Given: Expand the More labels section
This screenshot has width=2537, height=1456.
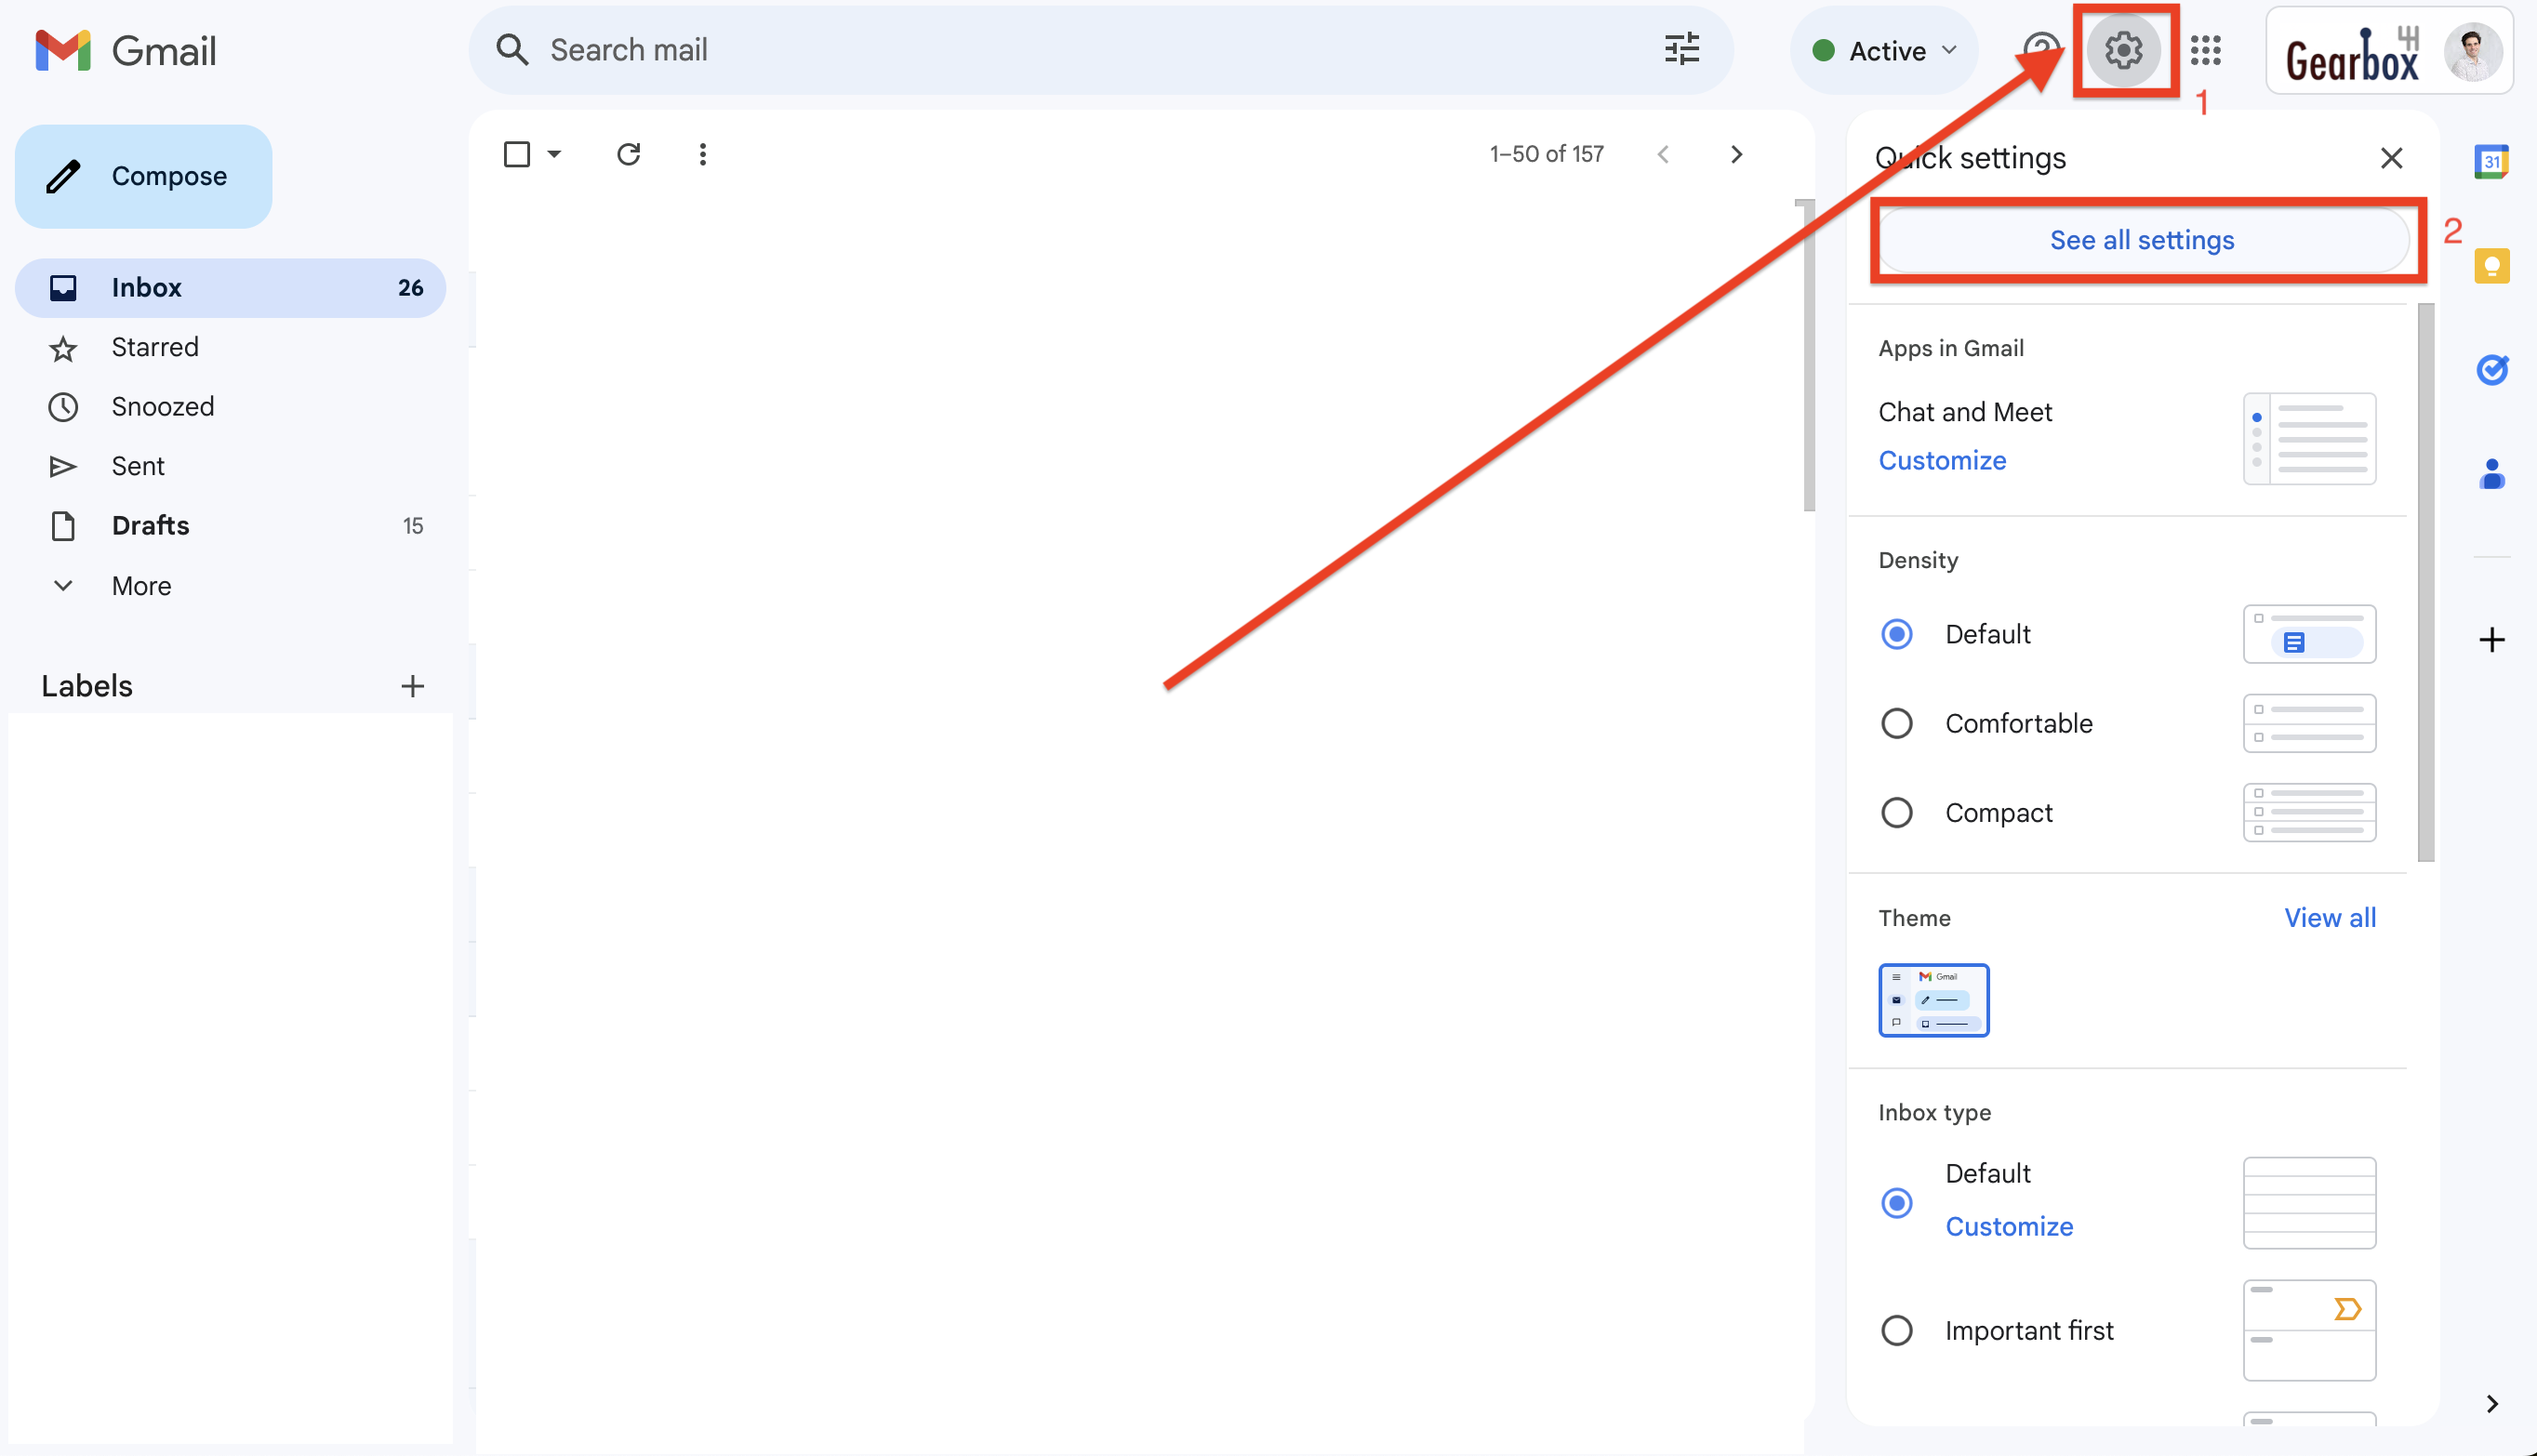Looking at the screenshot, I should pyautogui.click(x=140, y=585).
